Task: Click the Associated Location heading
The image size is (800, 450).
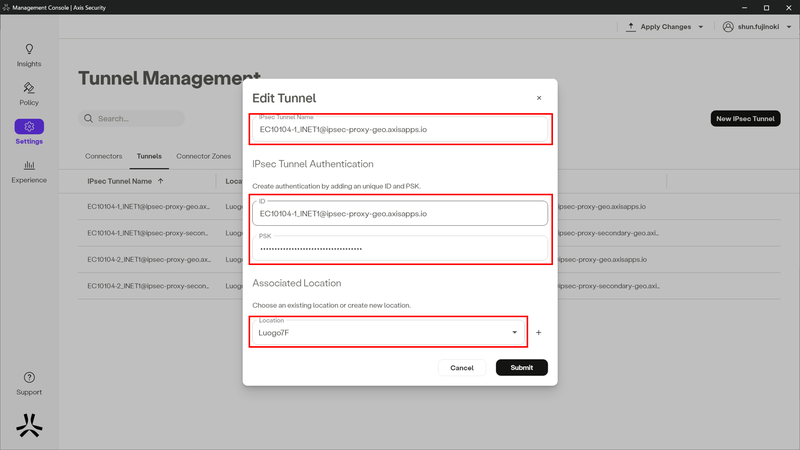Action: [296, 283]
